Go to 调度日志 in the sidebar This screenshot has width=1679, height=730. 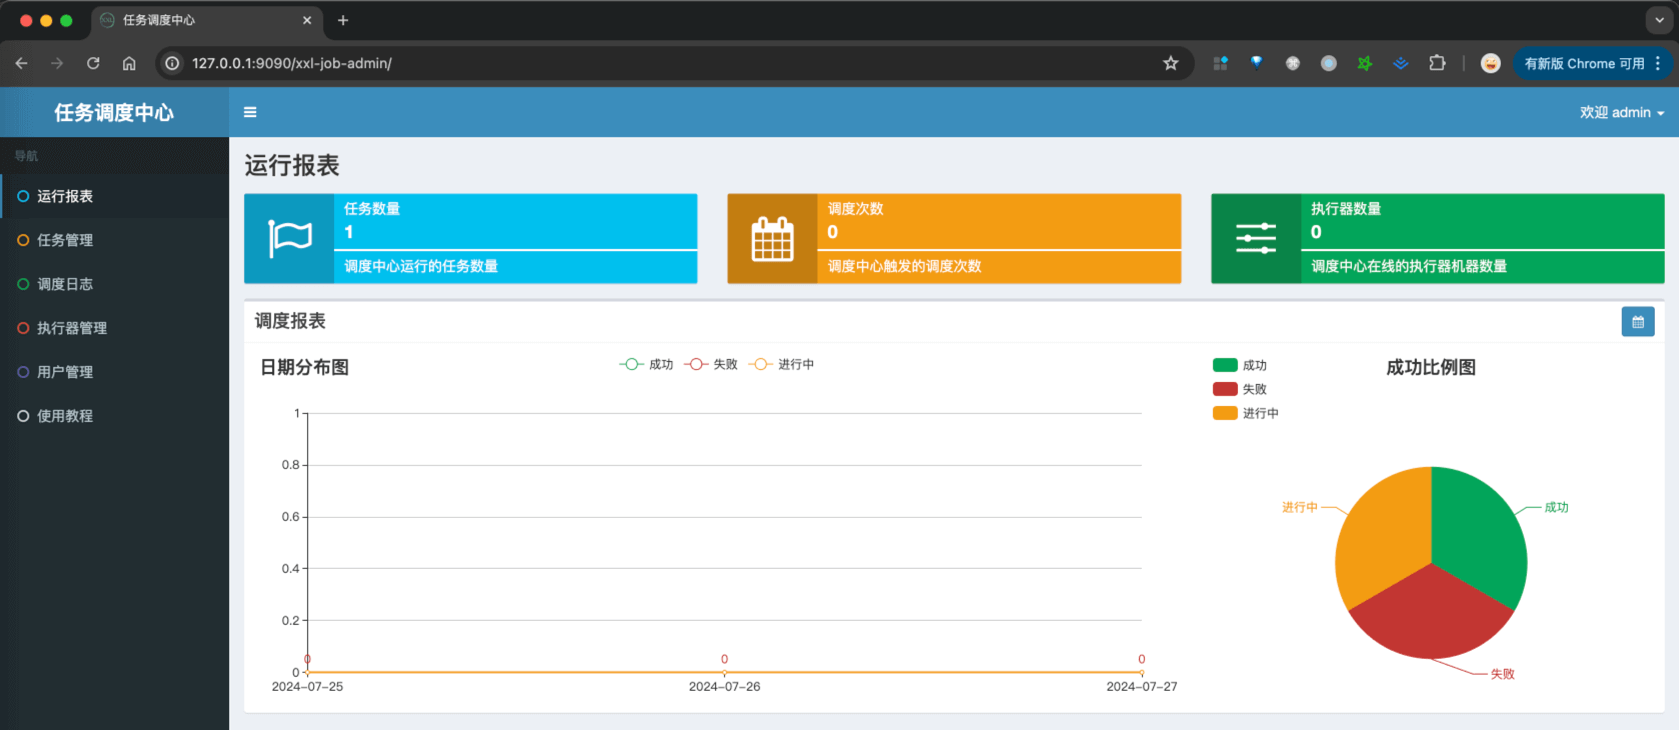65,284
